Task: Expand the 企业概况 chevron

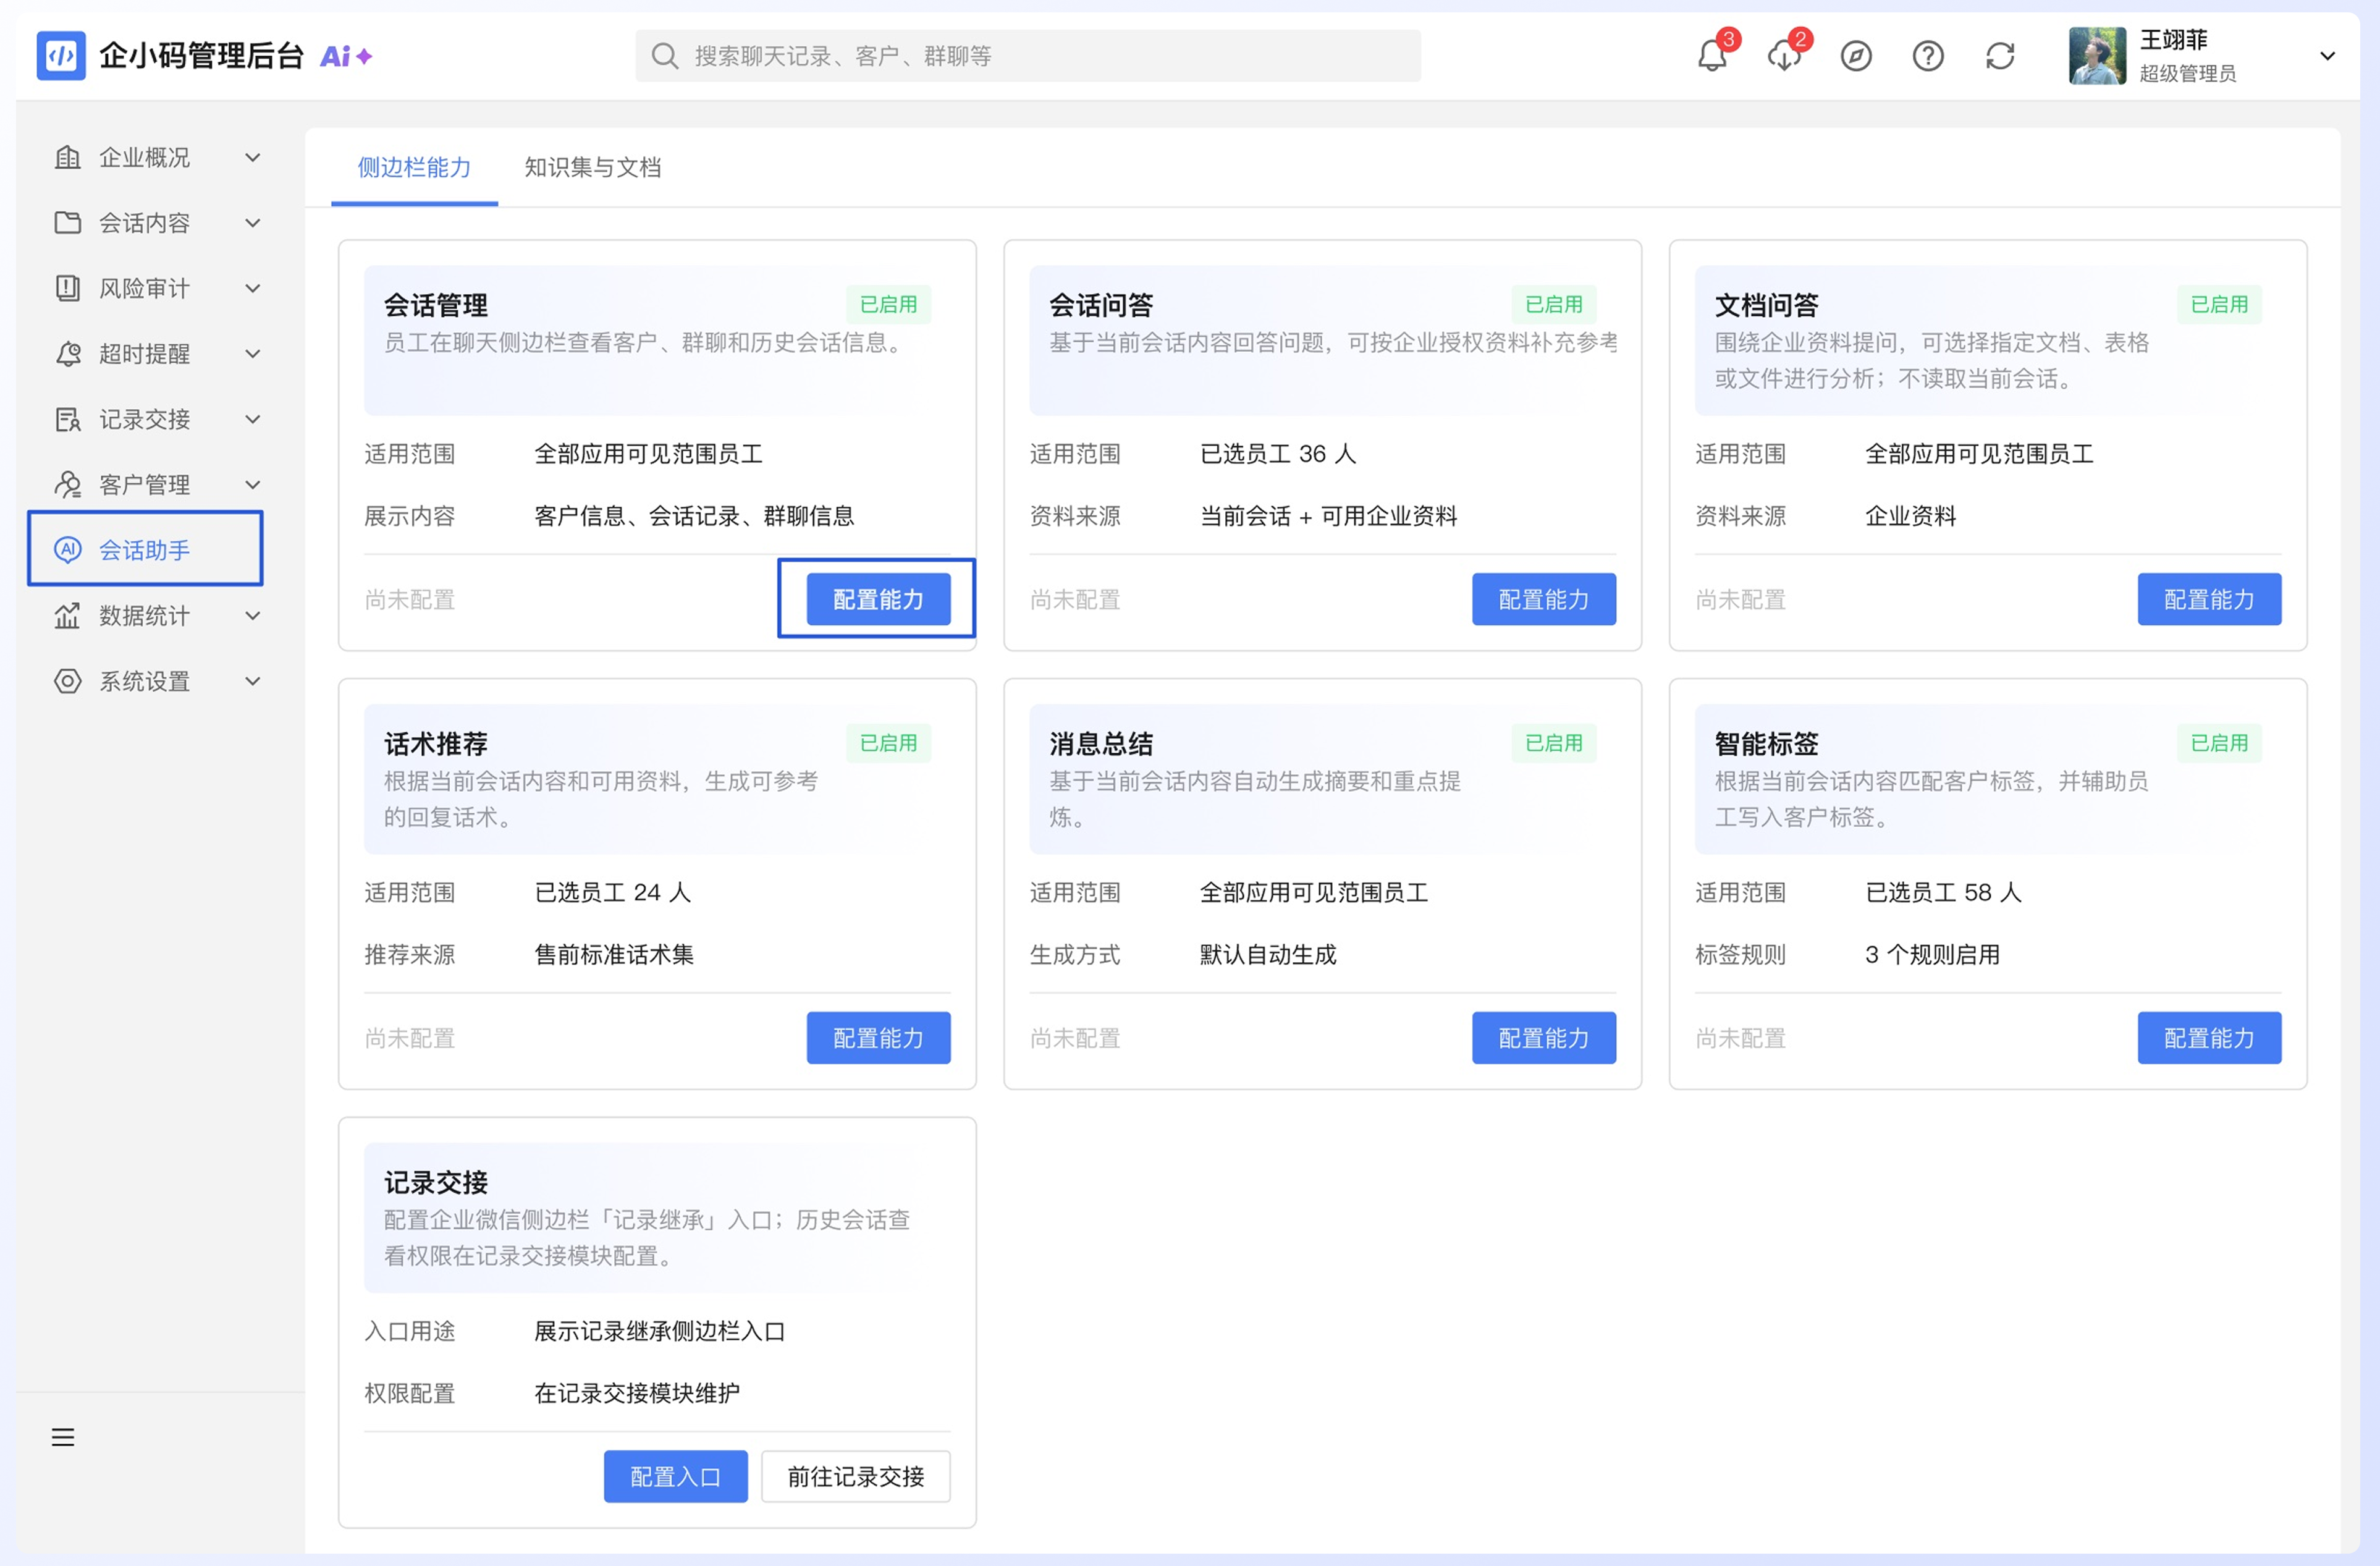Action: pyautogui.click(x=253, y=157)
